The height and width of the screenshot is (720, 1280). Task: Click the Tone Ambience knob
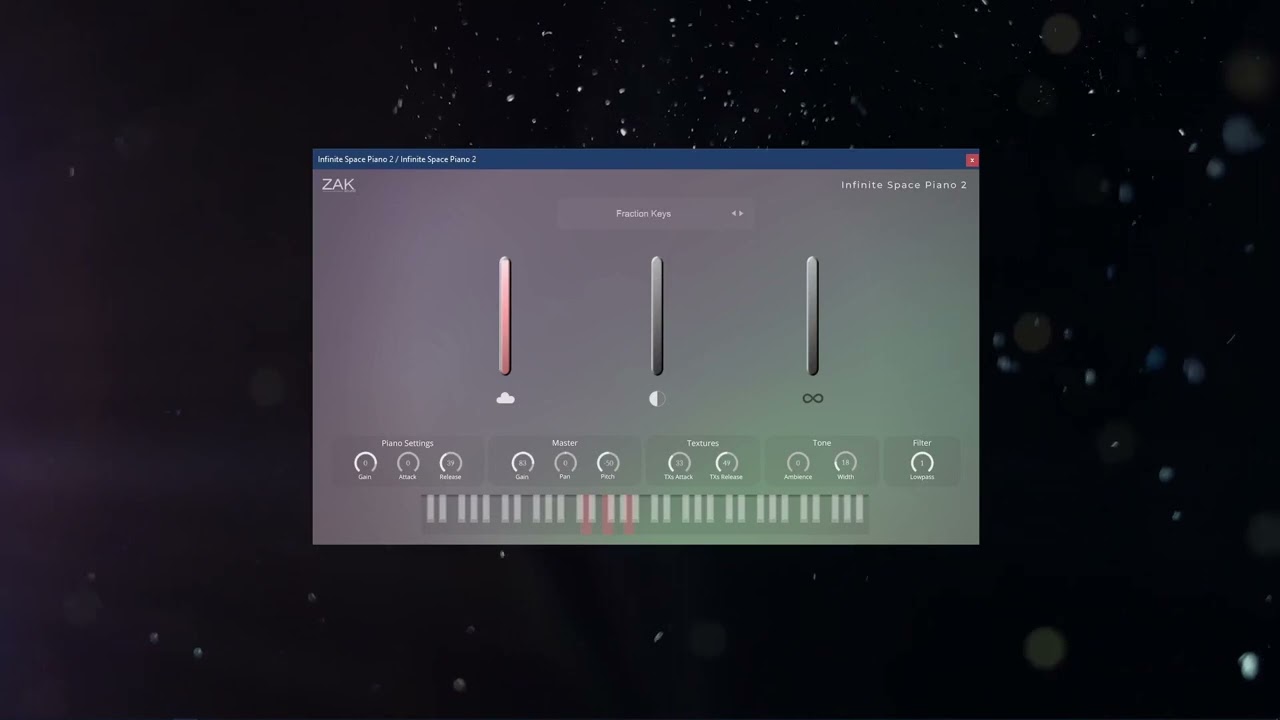point(798,462)
